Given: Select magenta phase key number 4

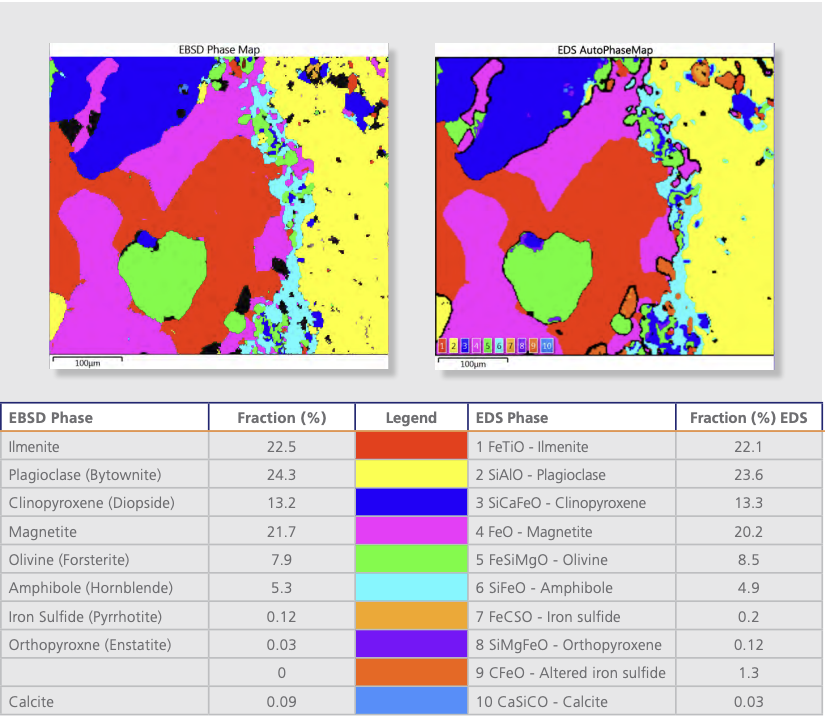Looking at the screenshot, I should pyautogui.click(x=477, y=346).
